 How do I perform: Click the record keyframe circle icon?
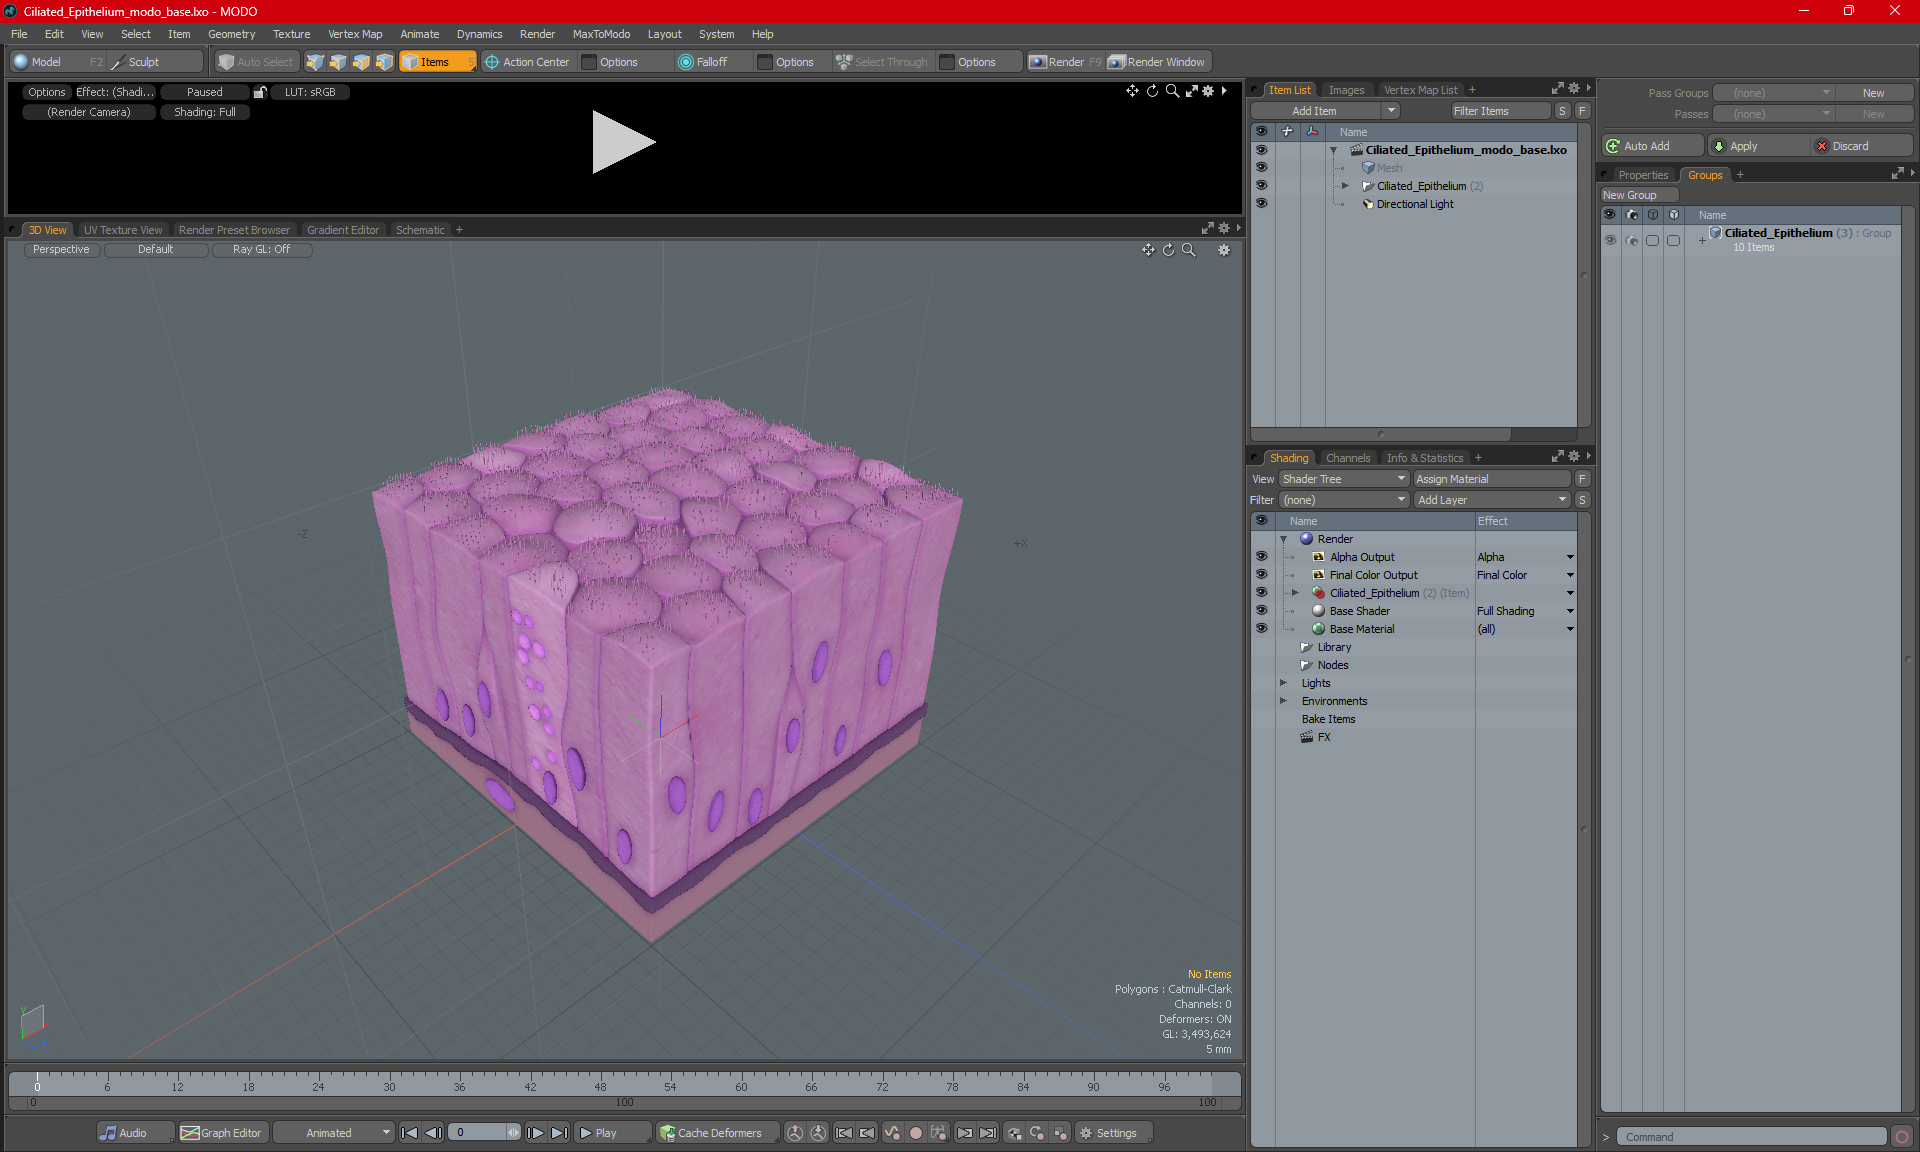[915, 1133]
